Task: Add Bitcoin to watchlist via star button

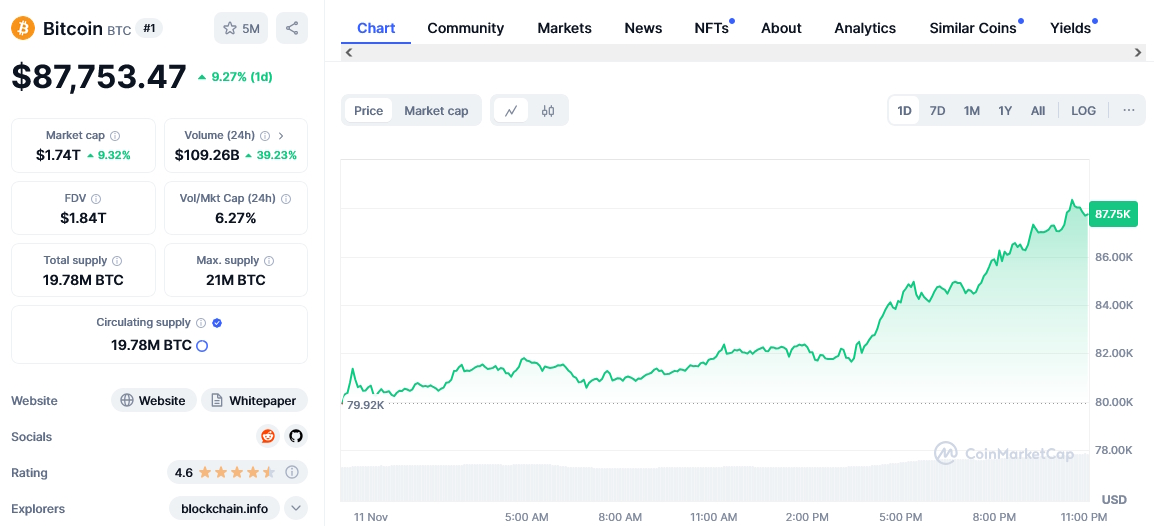Action: point(241,29)
